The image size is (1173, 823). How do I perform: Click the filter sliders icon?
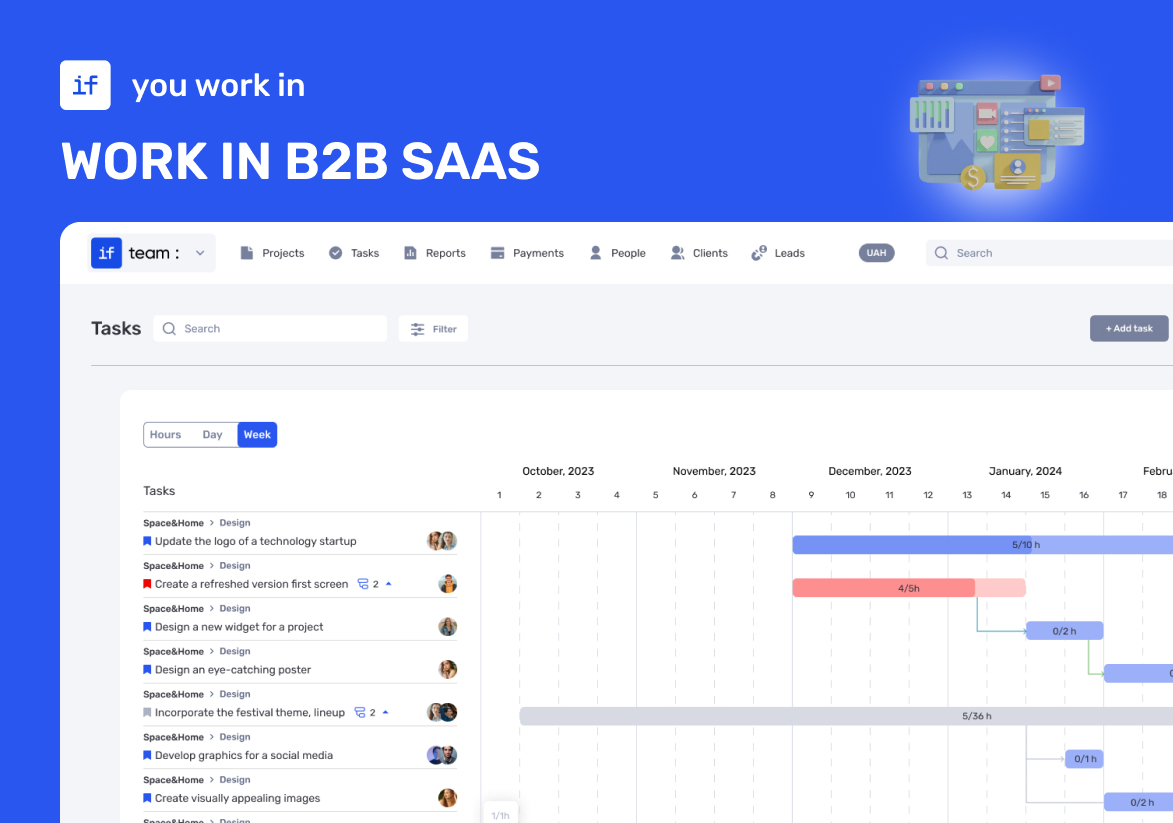[417, 328]
